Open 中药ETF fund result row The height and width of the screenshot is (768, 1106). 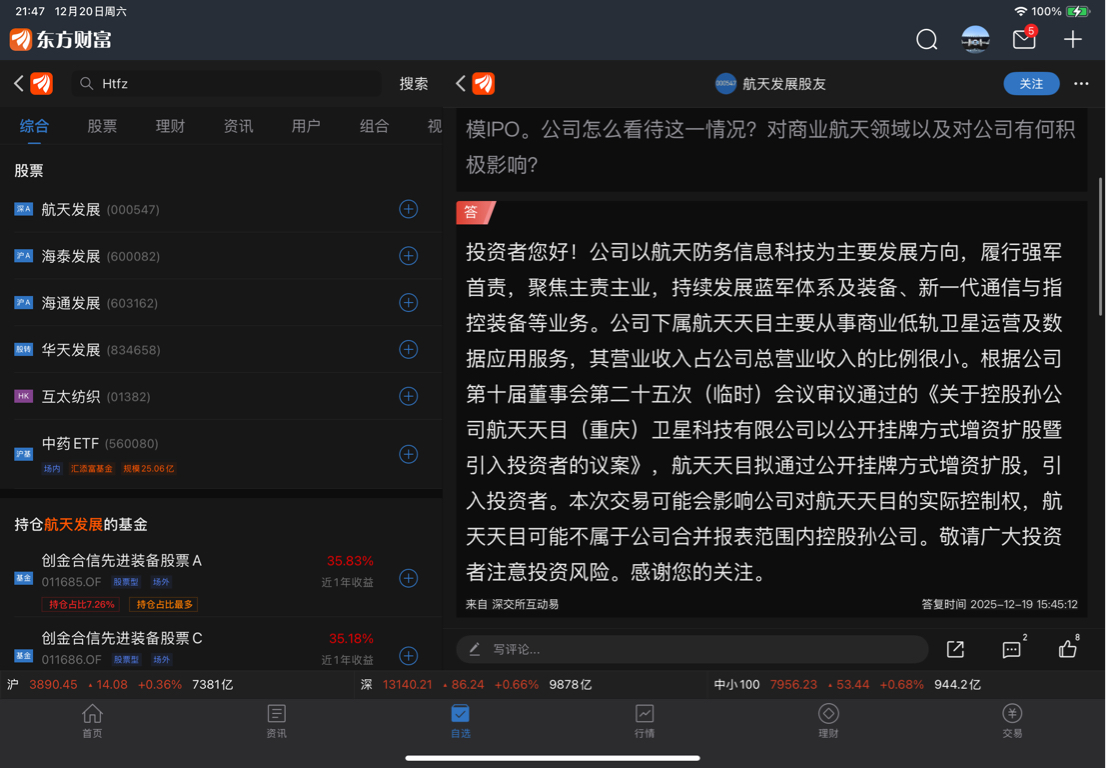coord(221,454)
